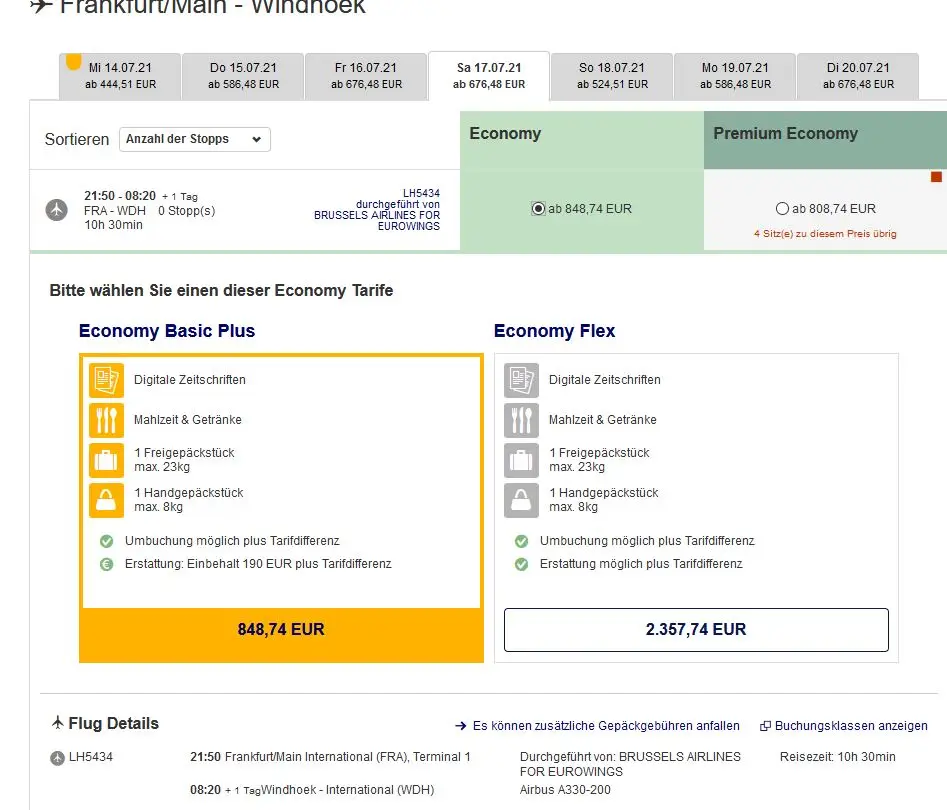Open the Sortieren dropdown Anzahl der Stopps

click(x=194, y=139)
